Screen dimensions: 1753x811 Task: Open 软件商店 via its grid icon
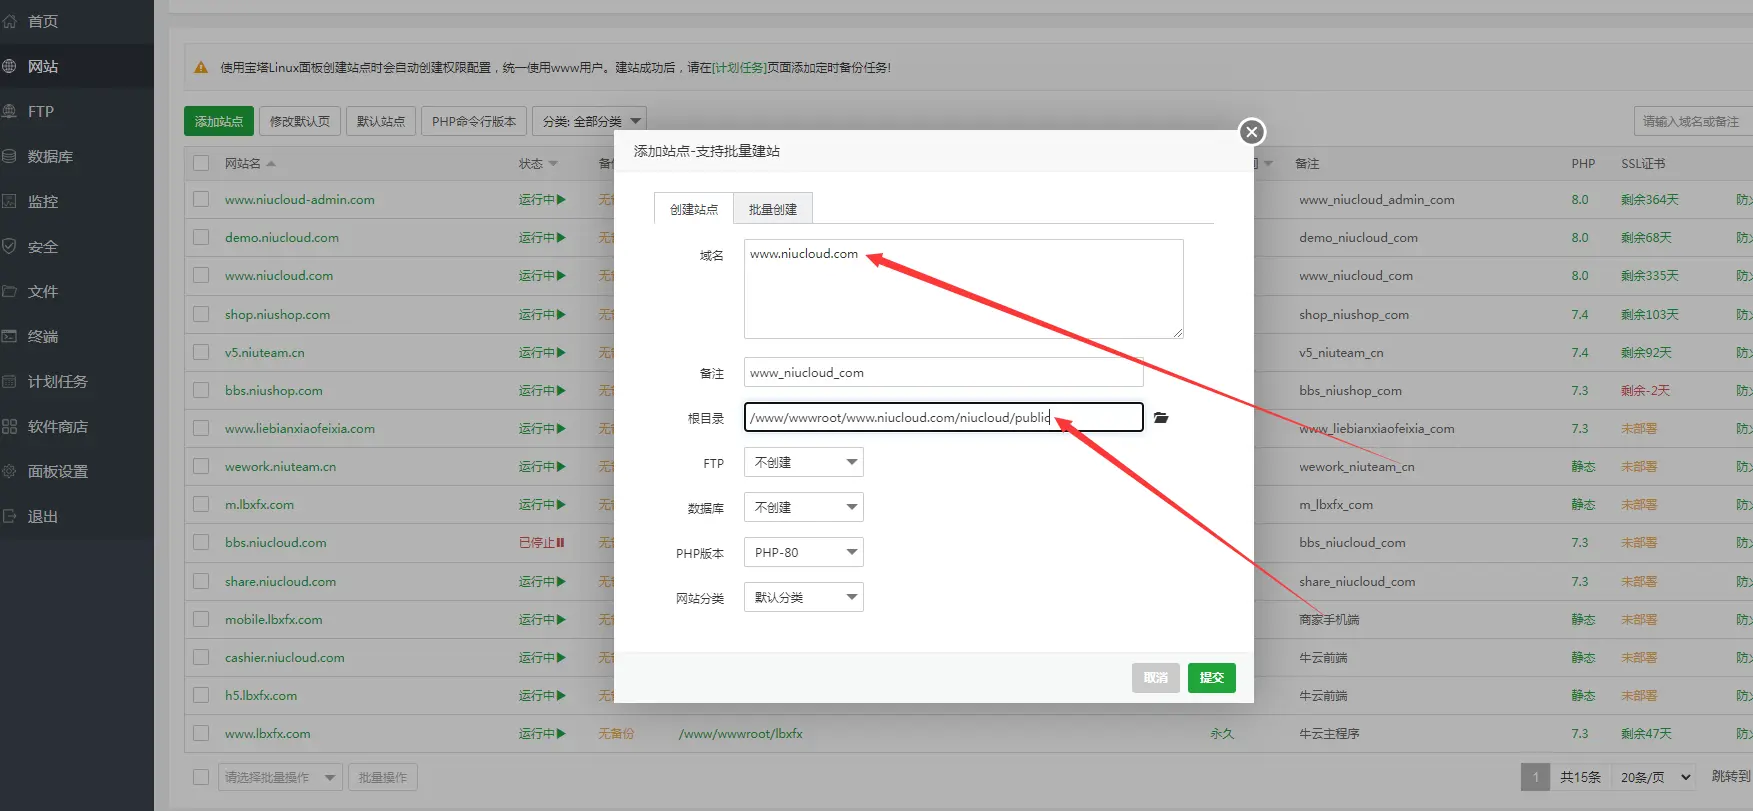9,426
